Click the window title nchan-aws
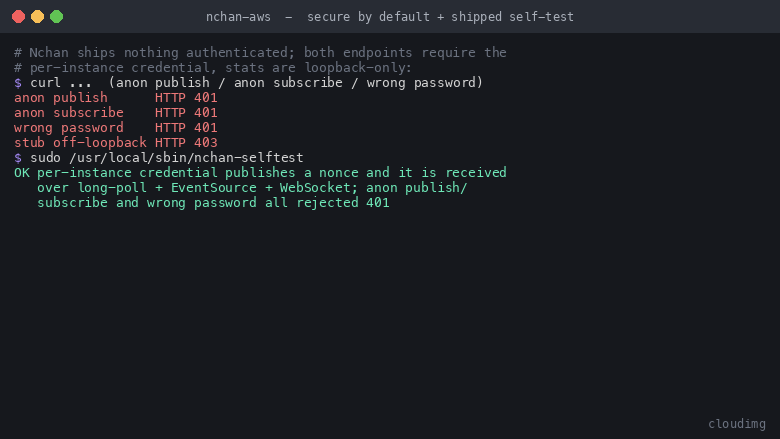The image size is (780, 439). tap(238, 17)
